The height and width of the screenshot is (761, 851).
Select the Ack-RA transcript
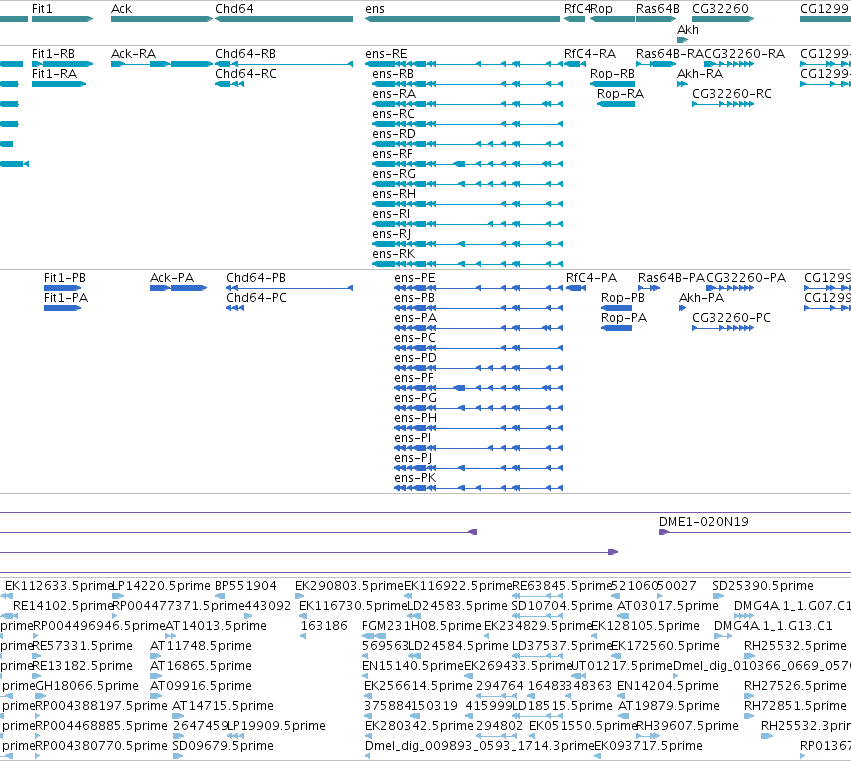[162, 64]
